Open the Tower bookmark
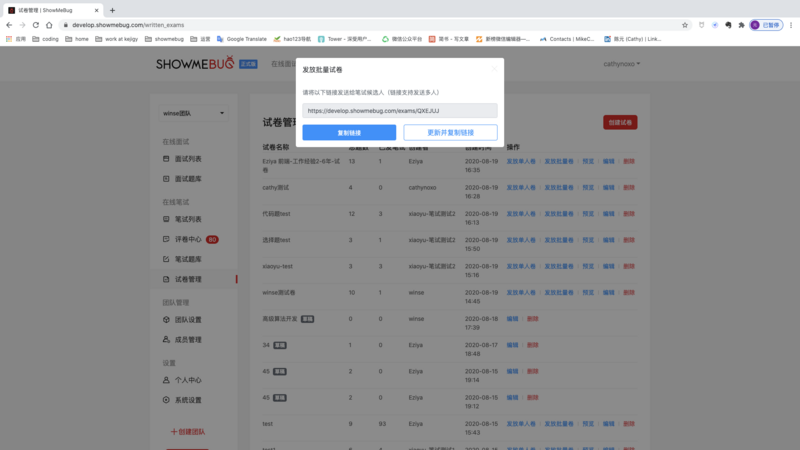The width and height of the screenshot is (800, 450). coord(344,39)
